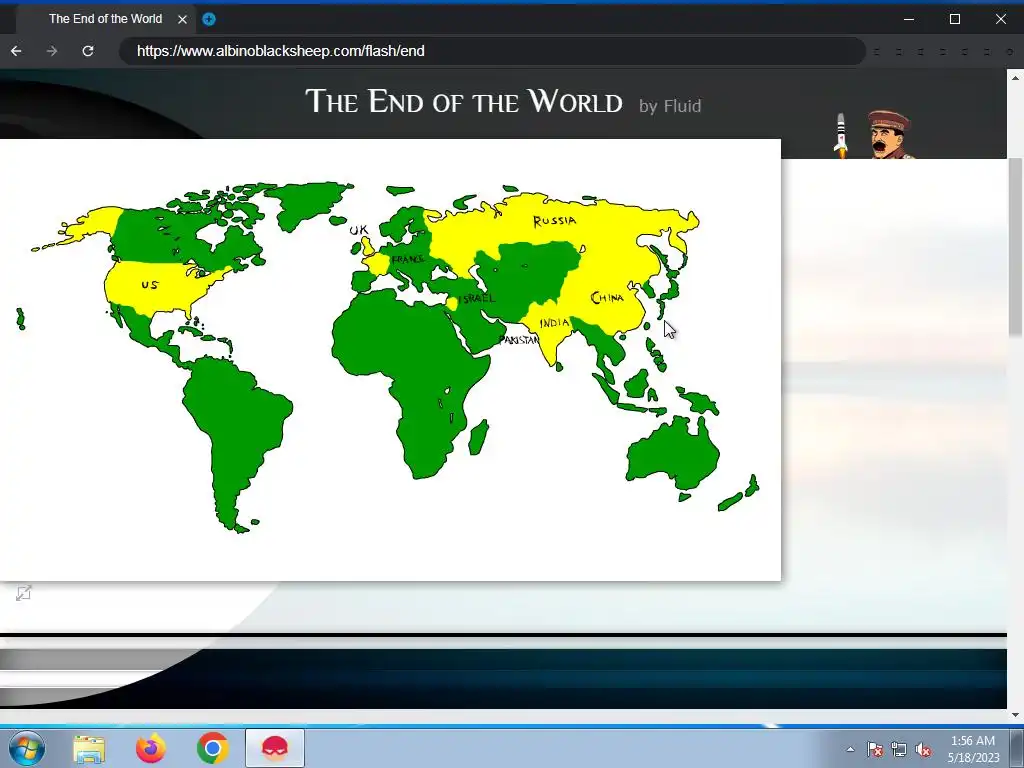1024x768 pixels.
Task: Reload the page with the refresh icon
Action: (x=88, y=51)
